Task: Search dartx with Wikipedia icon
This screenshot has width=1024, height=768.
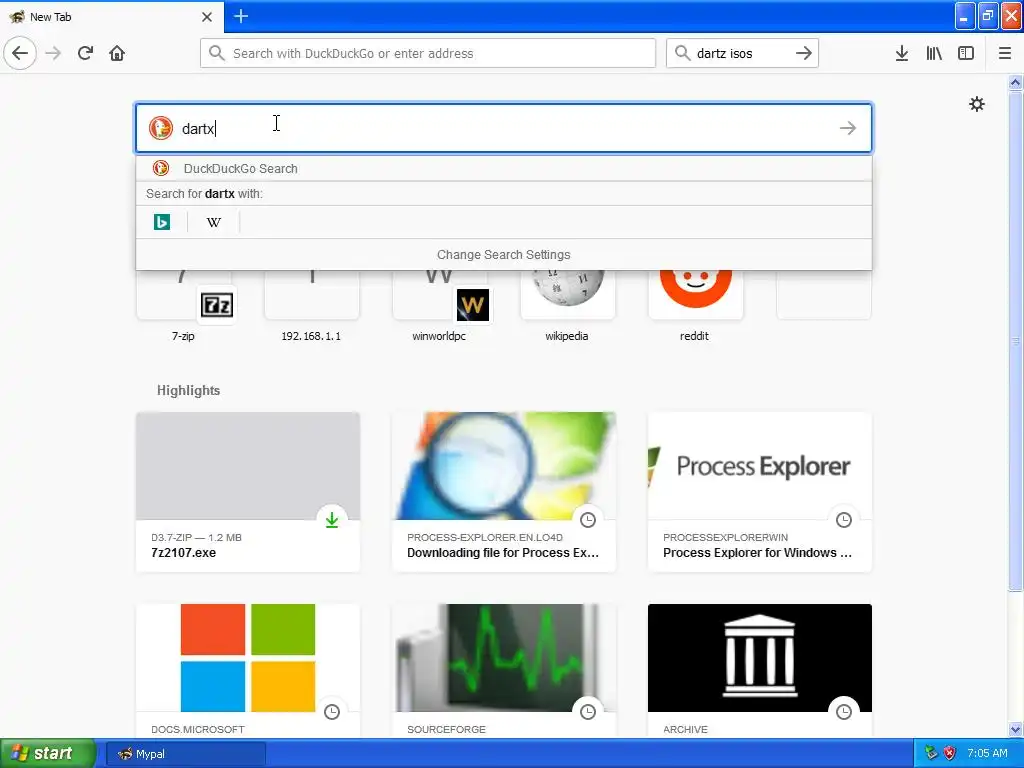Action: pos(214,222)
